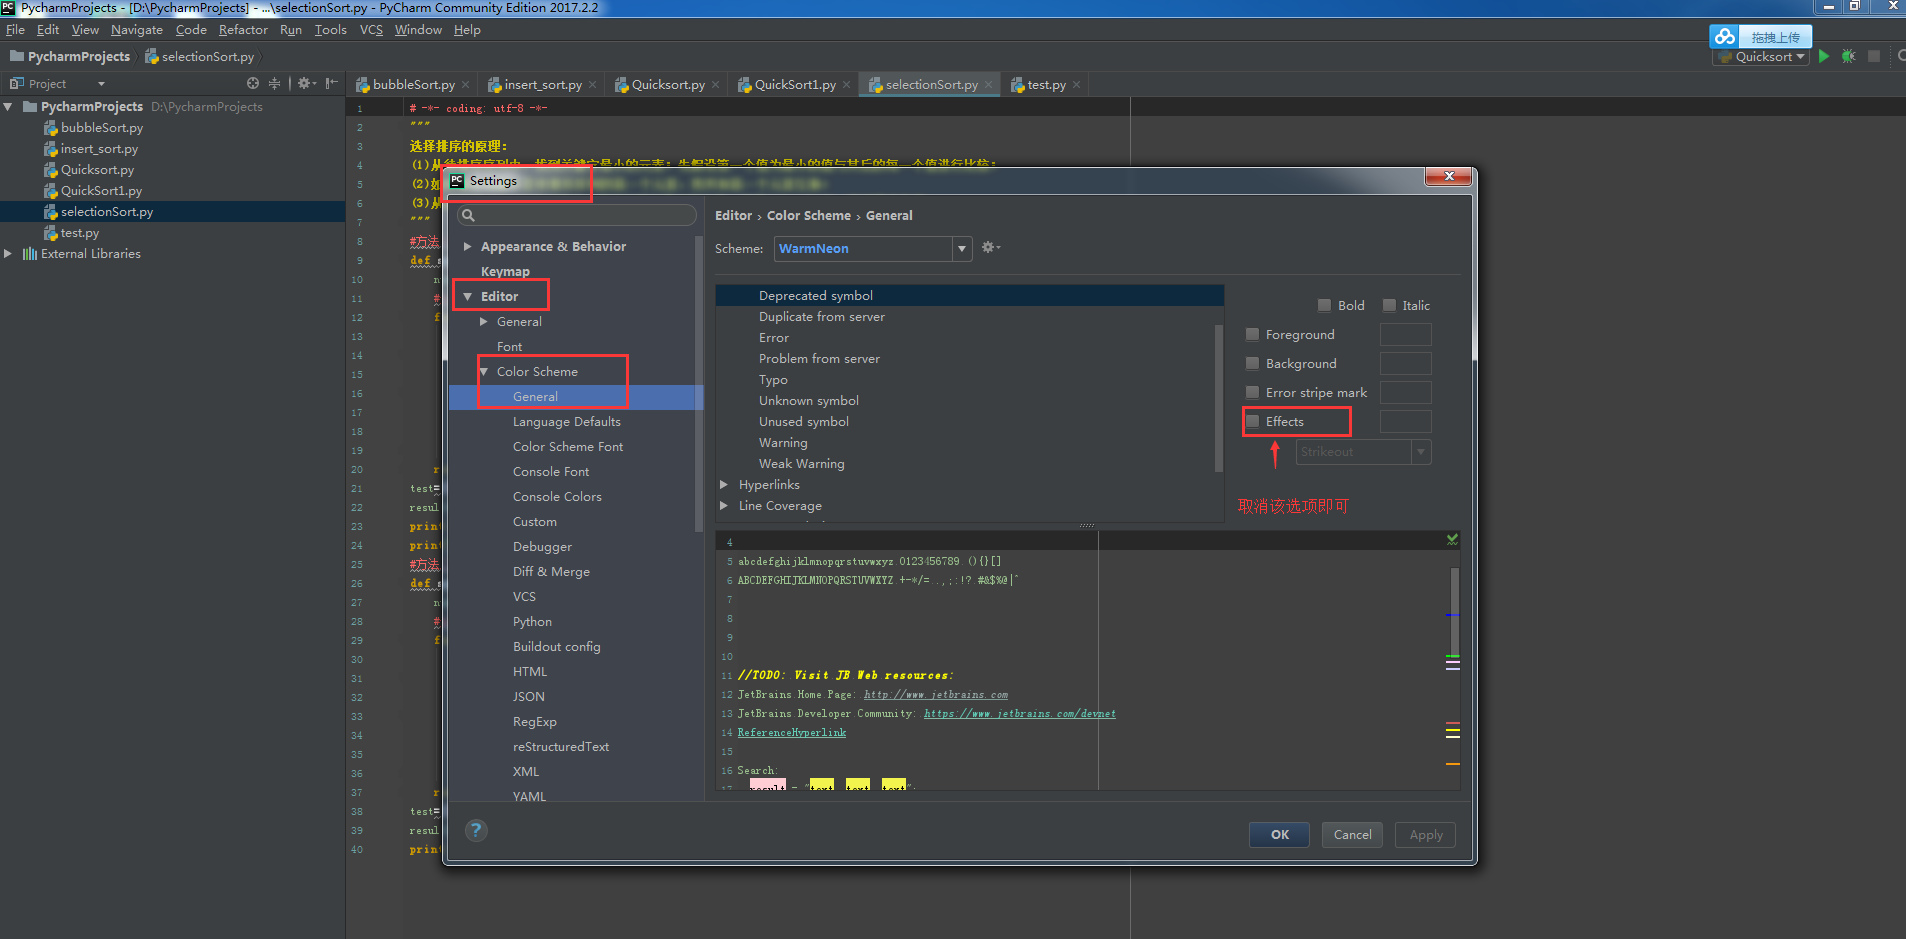Screen dimensions: 1906x939
Task: Run the Quicksort configuration with green play icon
Action: tap(1824, 57)
